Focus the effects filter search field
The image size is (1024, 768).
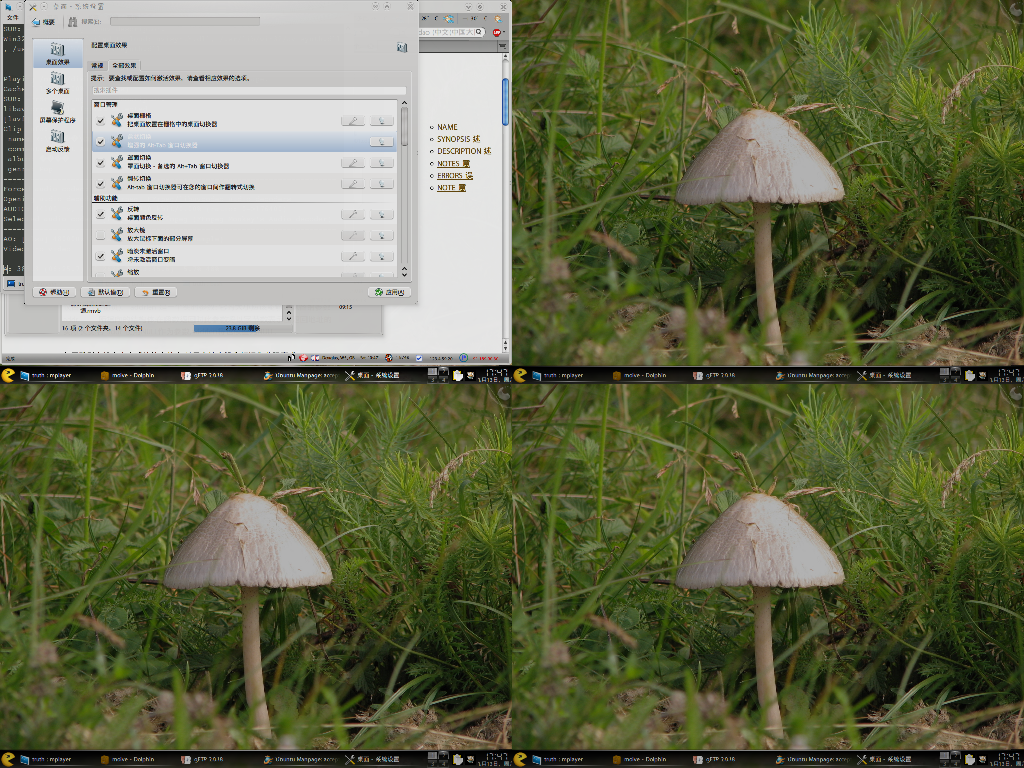(x=249, y=90)
